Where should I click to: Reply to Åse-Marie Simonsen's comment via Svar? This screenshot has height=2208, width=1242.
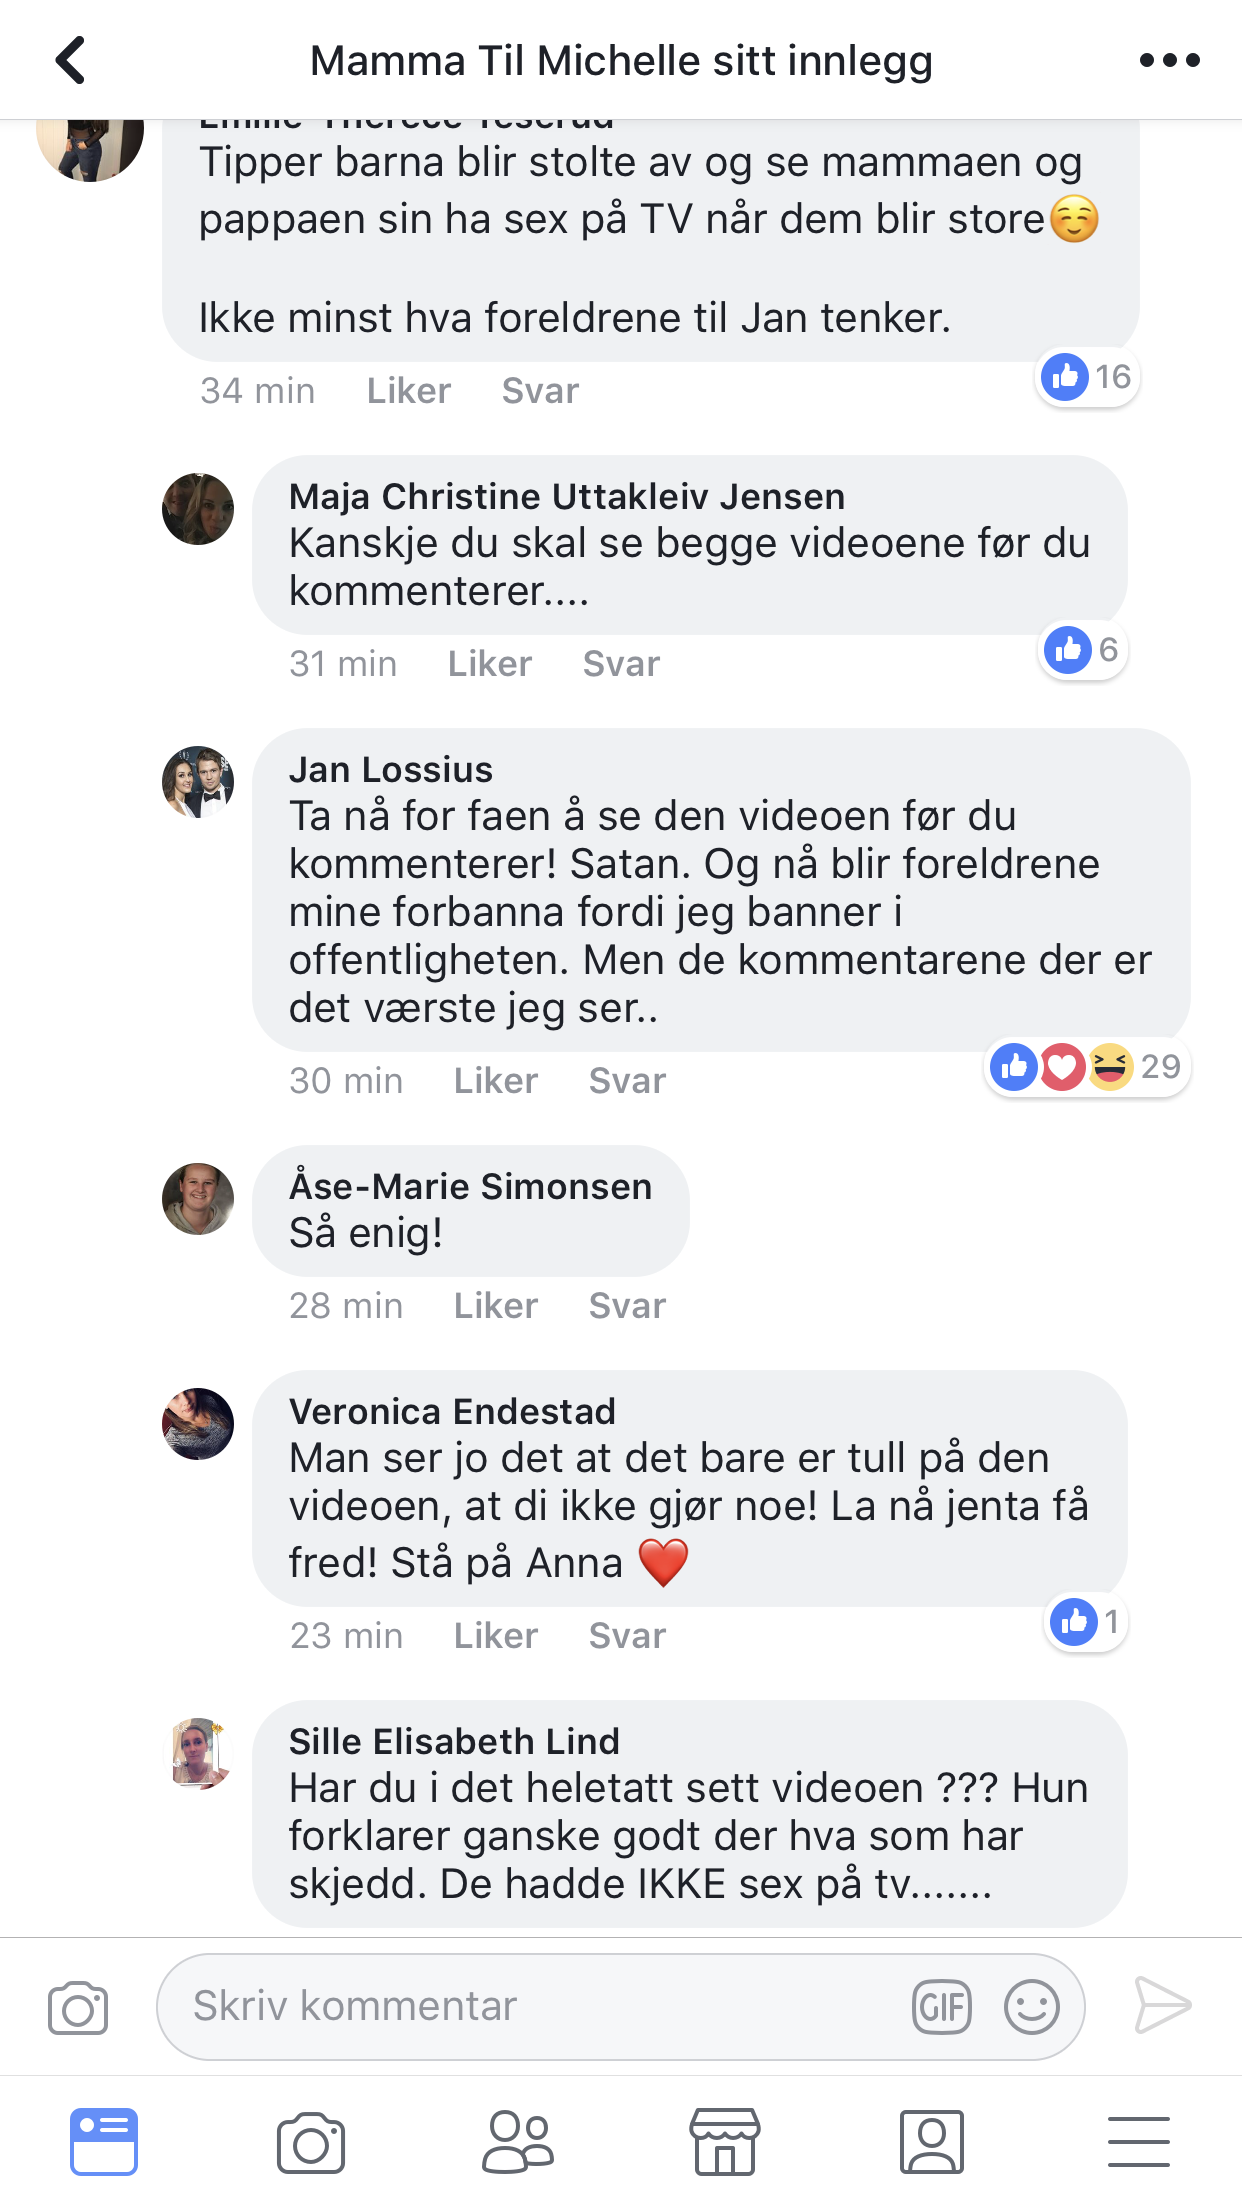pos(627,1306)
